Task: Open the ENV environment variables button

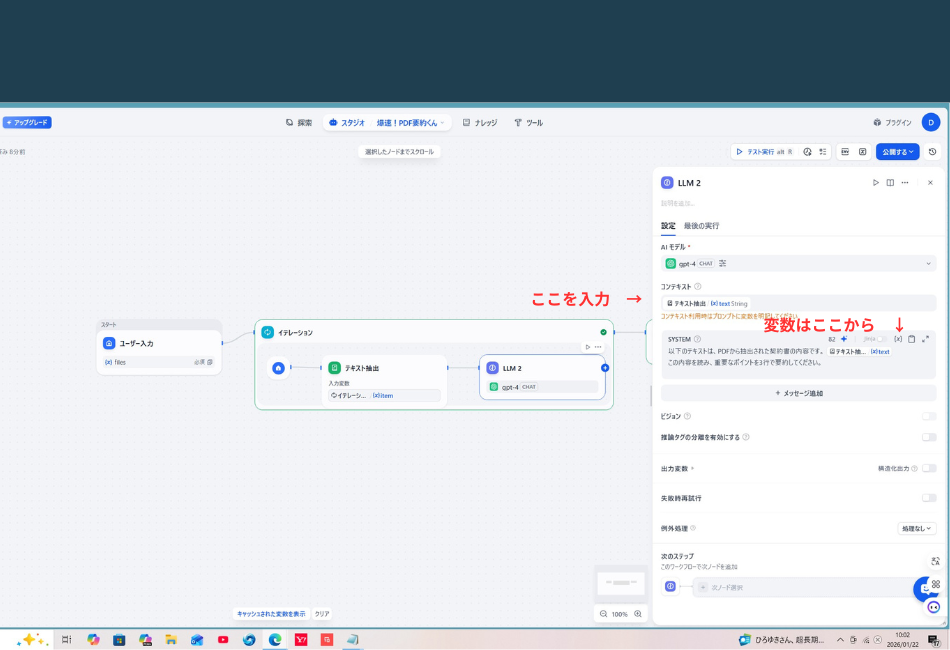Action: coord(845,152)
